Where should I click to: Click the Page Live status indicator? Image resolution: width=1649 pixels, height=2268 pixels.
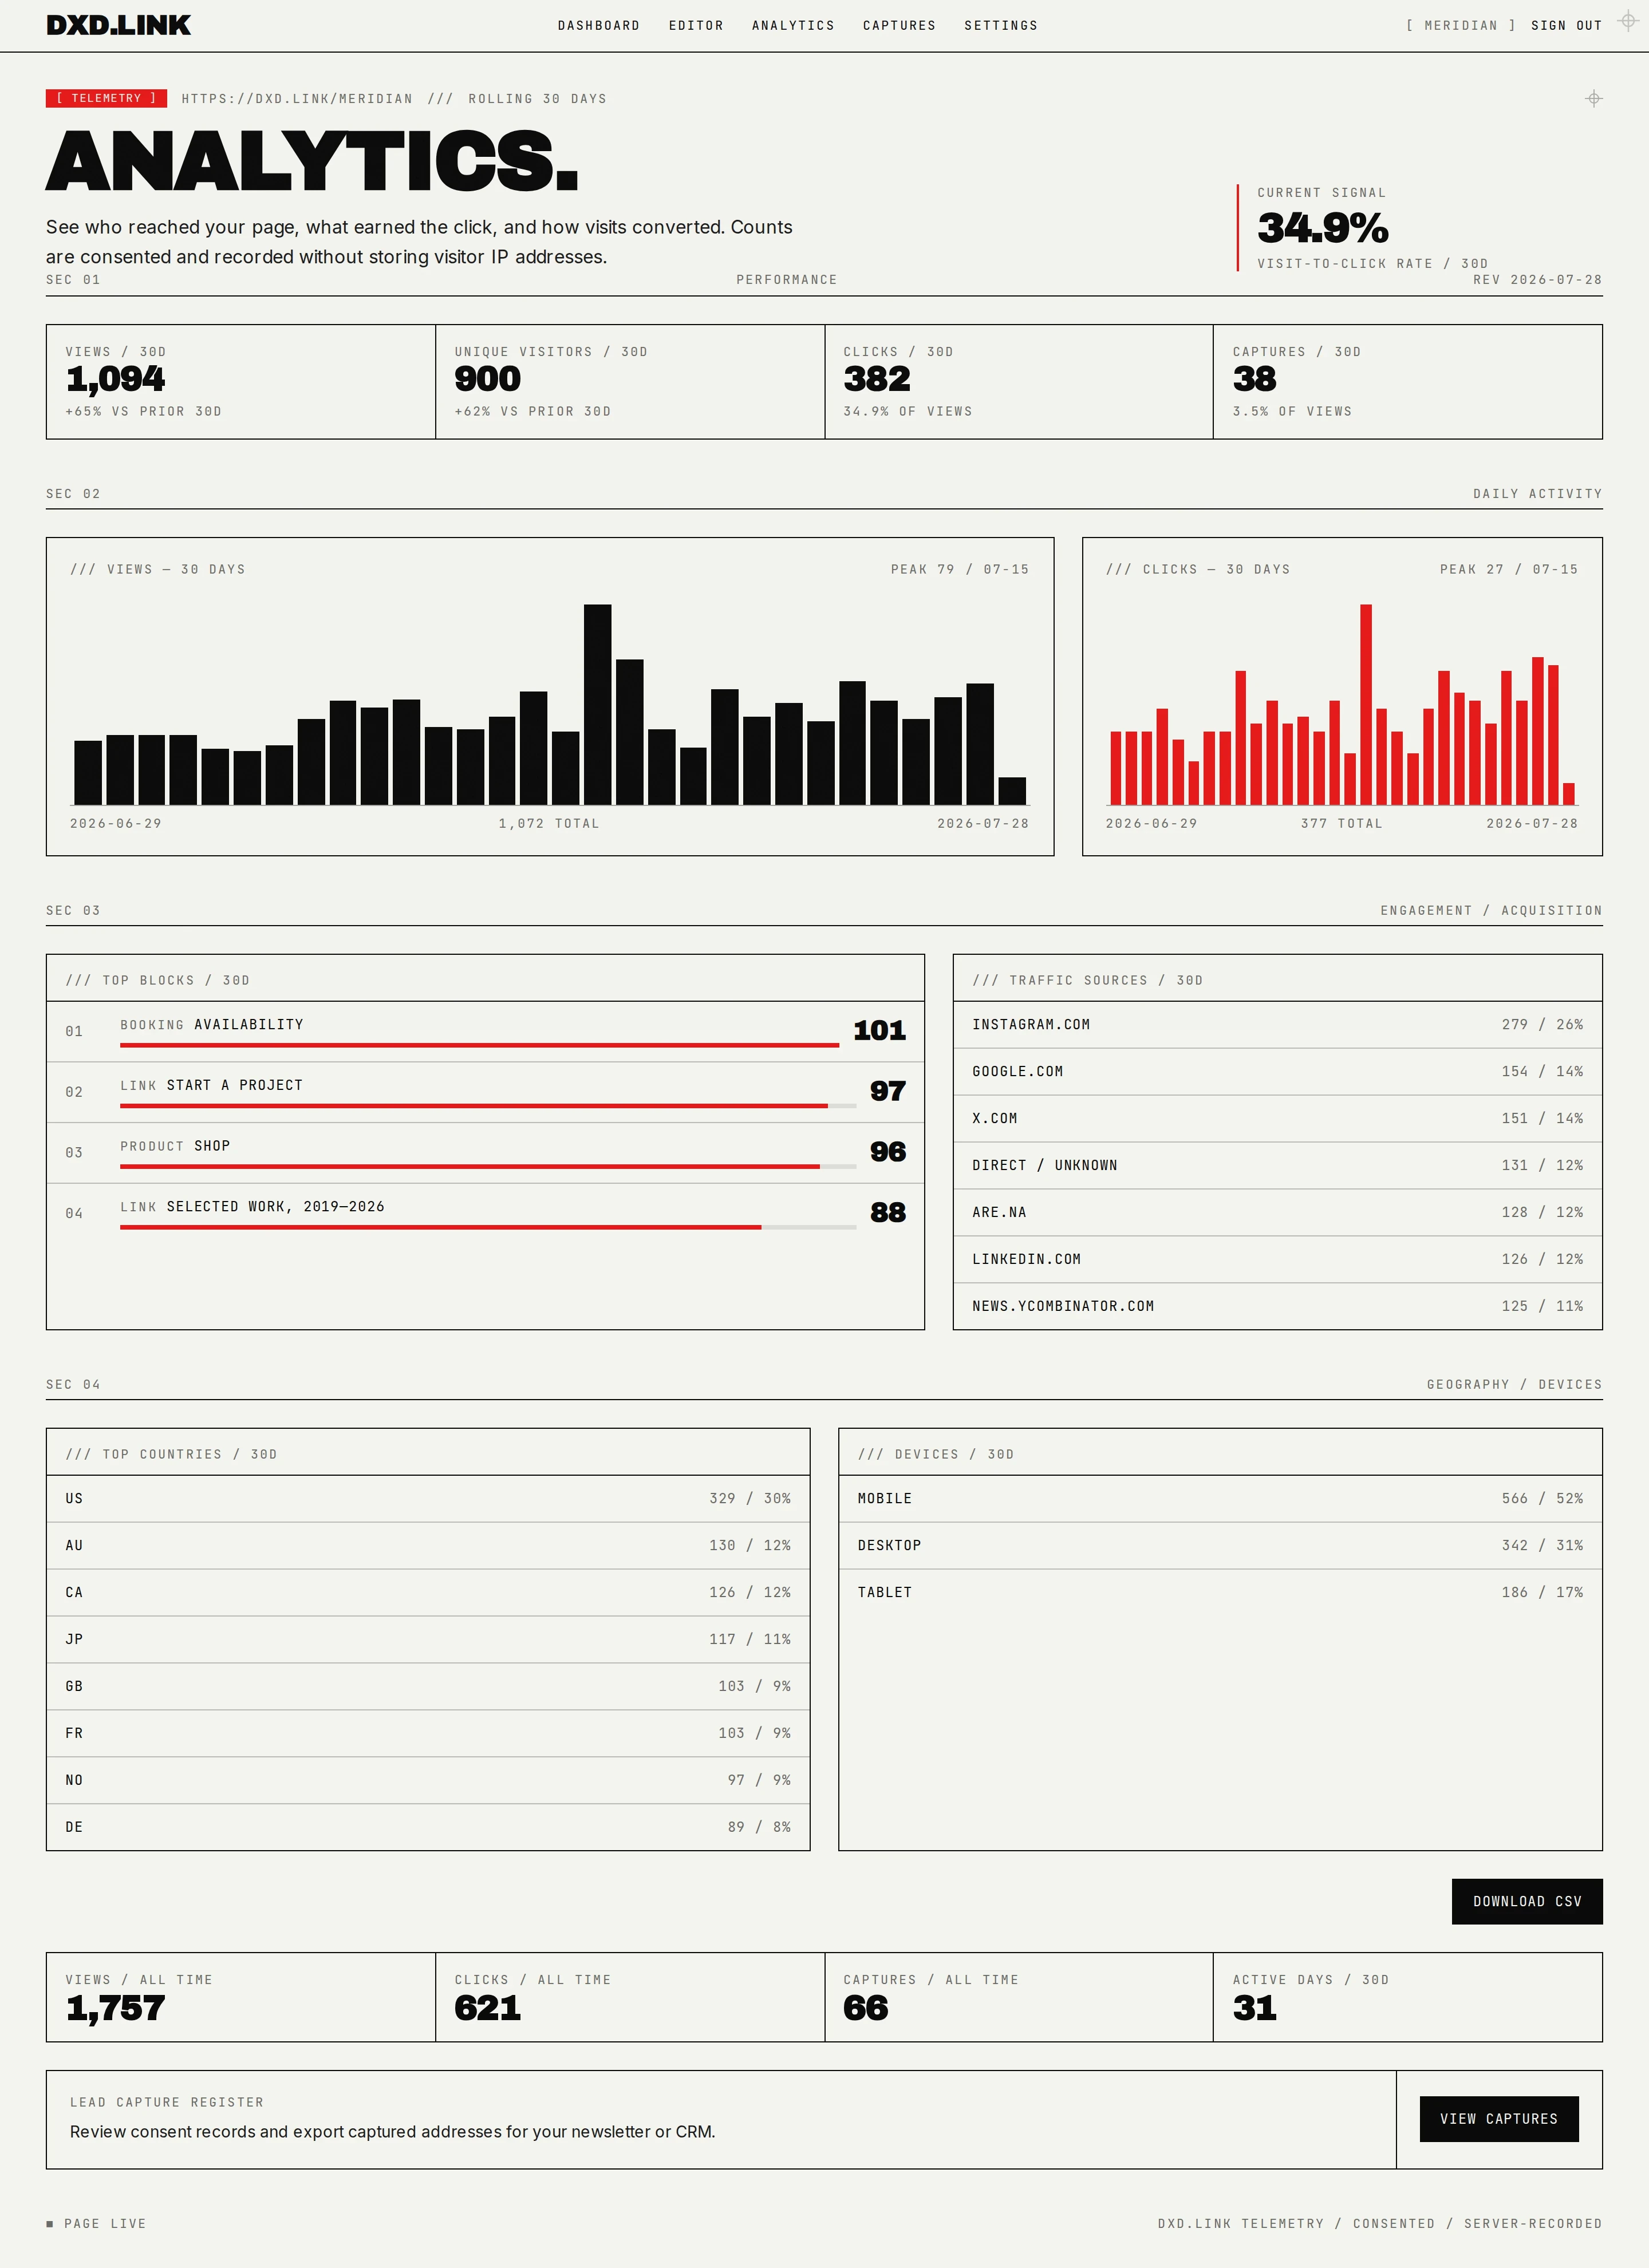click(96, 2224)
